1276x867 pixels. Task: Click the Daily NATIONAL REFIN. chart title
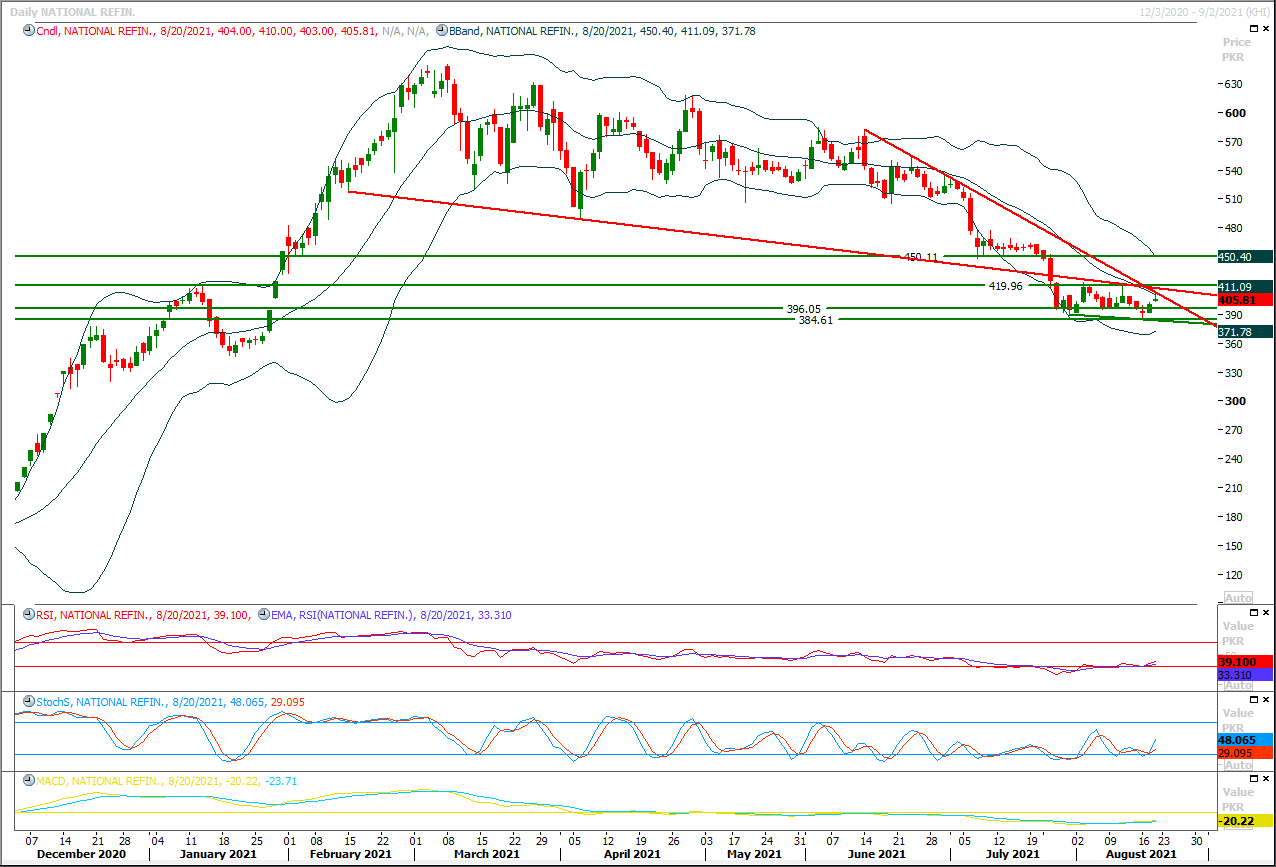72,10
